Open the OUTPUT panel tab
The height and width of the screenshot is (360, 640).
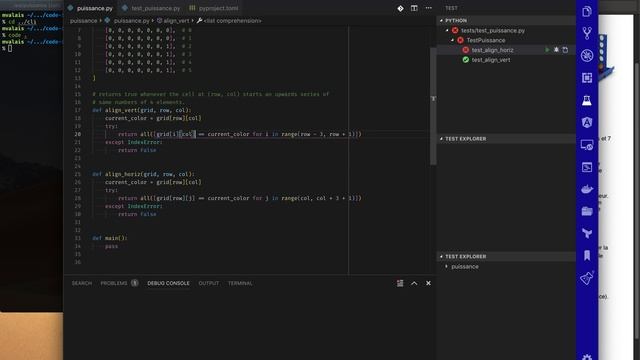click(209, 283)
